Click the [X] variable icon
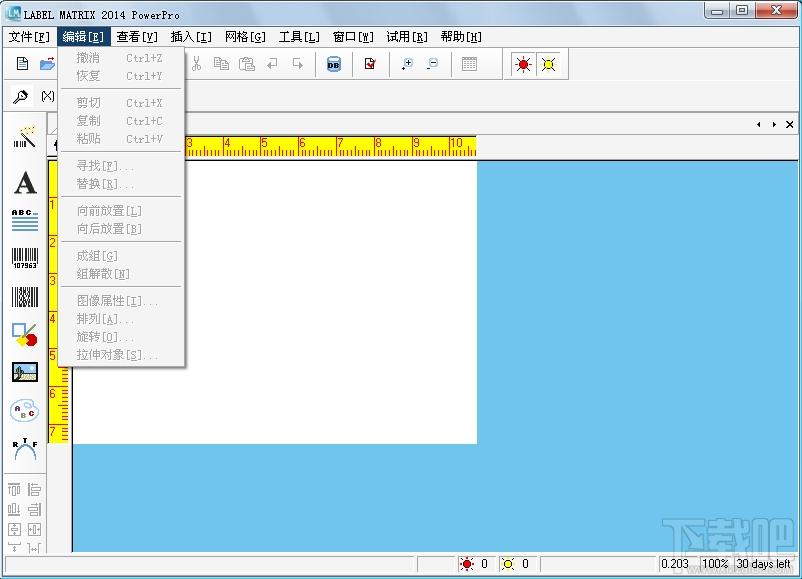This screenshot has height=579, width=802. click(x=48, y=96)
